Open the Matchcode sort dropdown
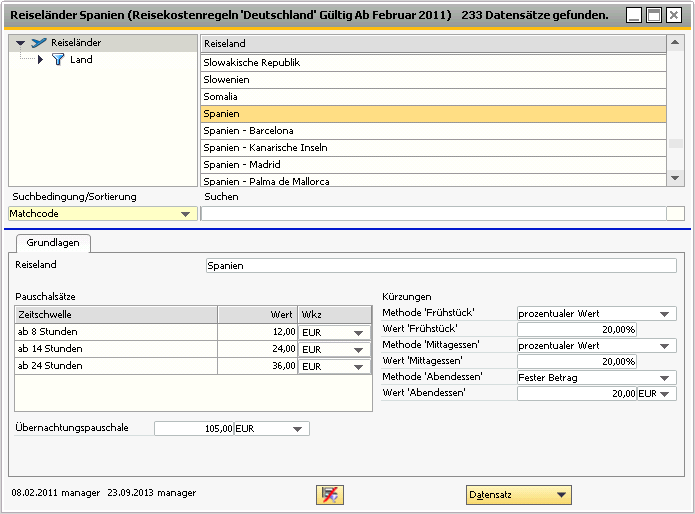695x514 pixels. (x=185, y=214)
